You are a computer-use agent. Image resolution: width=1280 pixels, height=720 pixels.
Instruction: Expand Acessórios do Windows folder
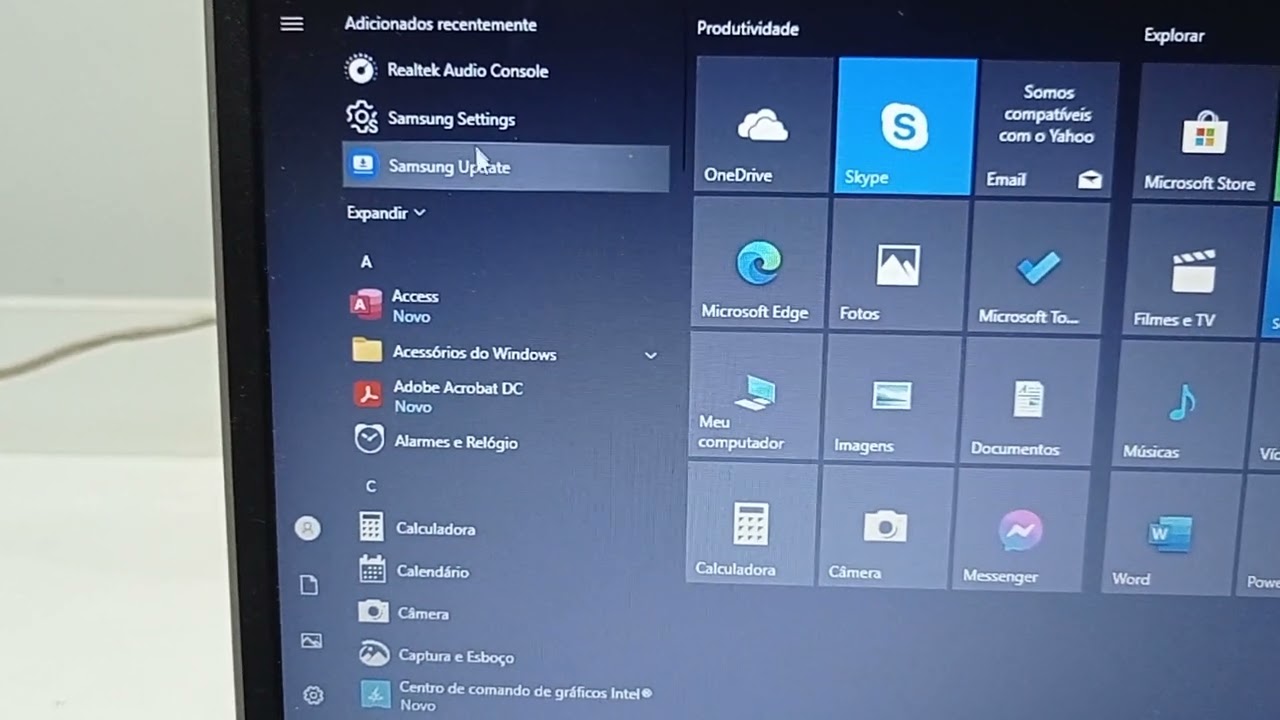pos(506,353)
